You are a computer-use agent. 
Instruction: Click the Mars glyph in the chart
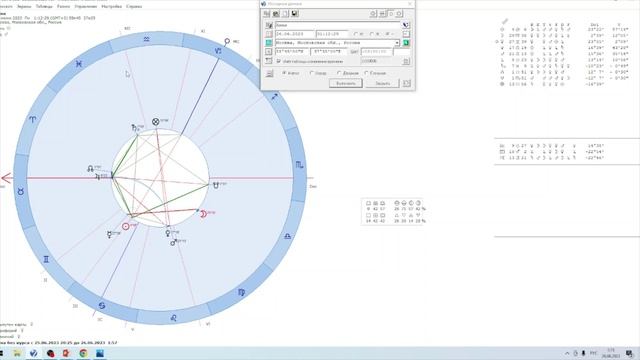[173, 242]
